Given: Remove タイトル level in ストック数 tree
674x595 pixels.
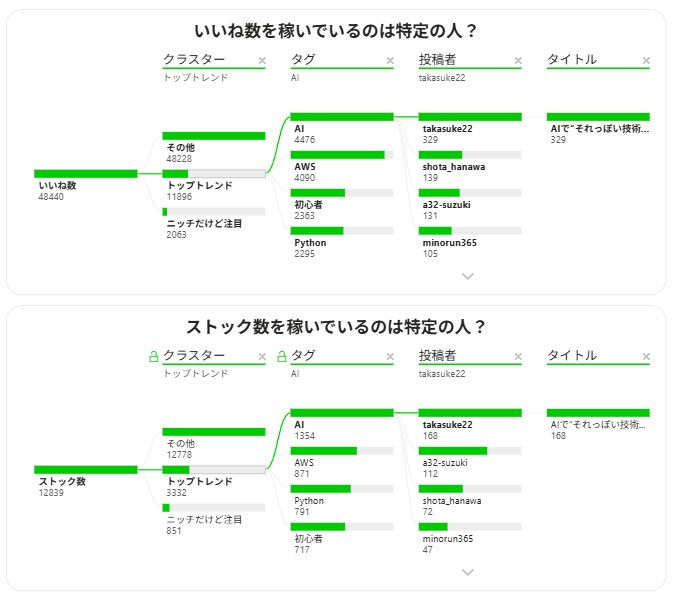Looking at the screenshot, I should coord(646,357).
